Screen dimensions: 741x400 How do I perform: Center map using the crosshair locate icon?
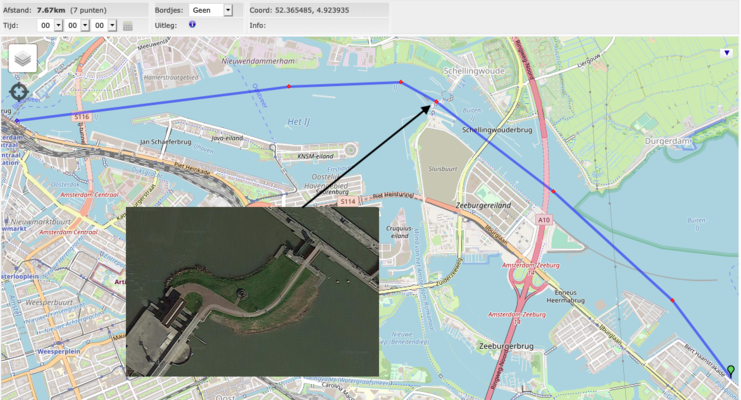(x=19, y=92)
